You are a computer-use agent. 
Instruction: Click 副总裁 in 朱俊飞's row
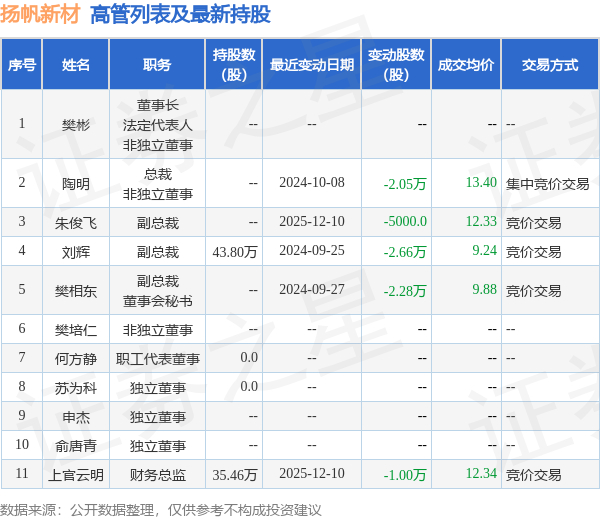click(x=158, y=223)
